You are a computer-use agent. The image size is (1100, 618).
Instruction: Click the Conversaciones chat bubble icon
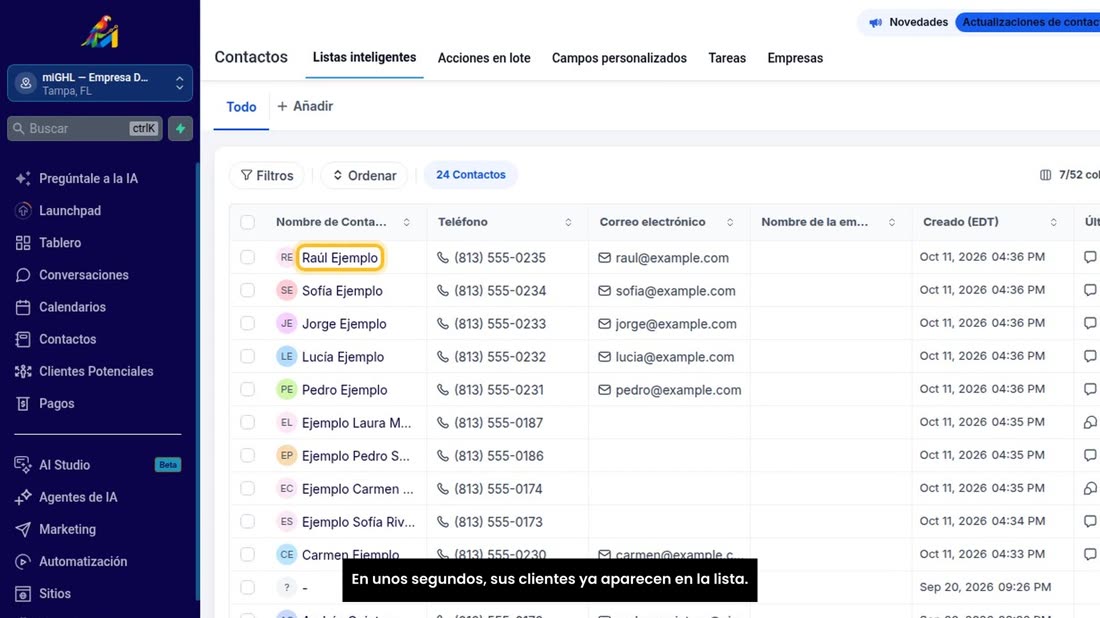[23, 275]
